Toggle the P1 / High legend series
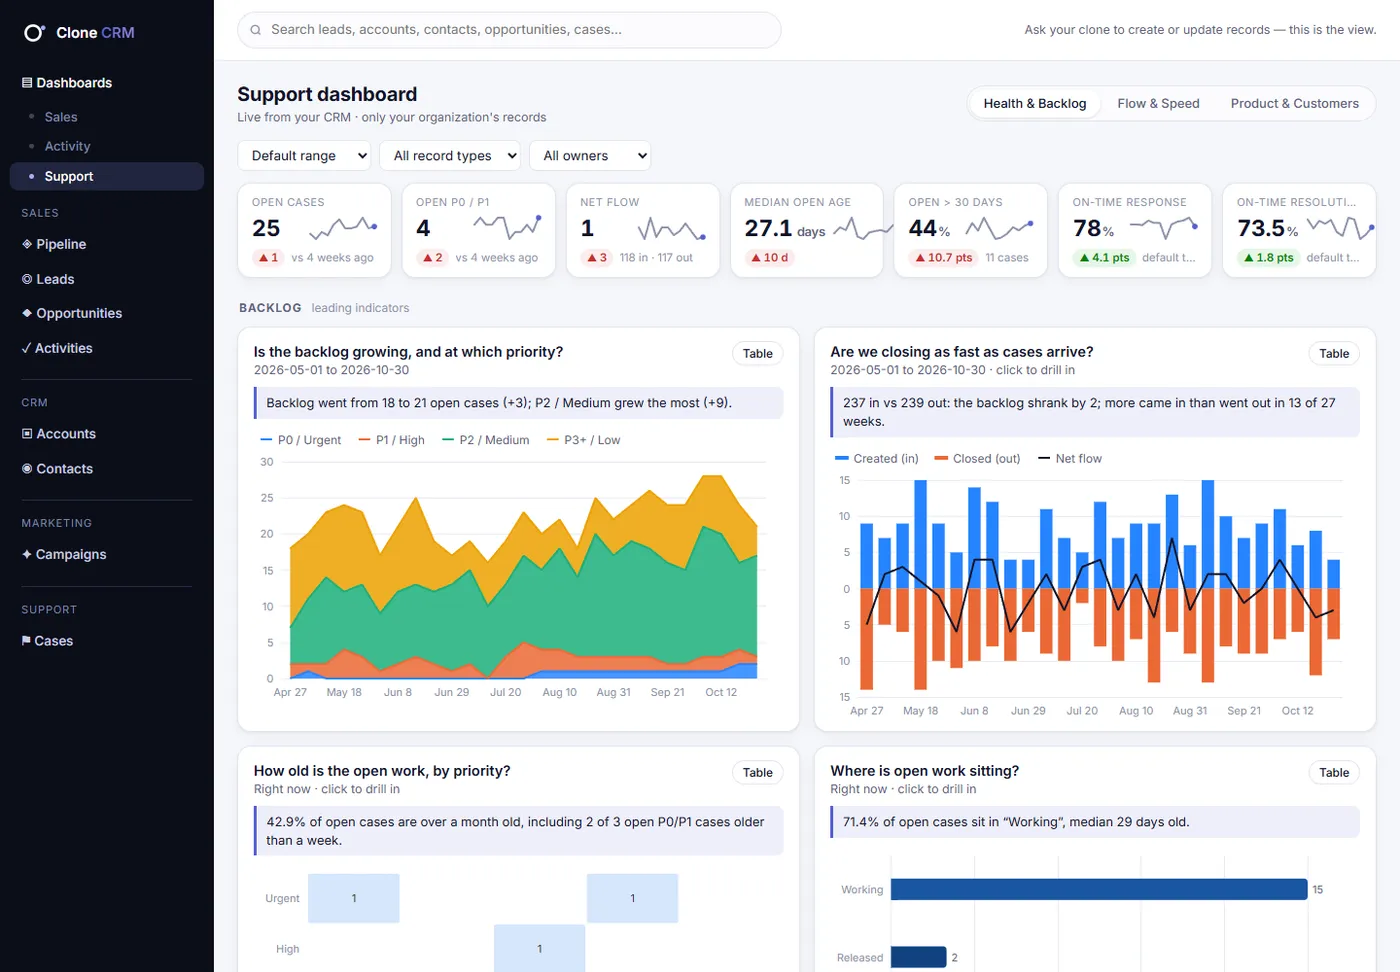 (x=391, y=440)
